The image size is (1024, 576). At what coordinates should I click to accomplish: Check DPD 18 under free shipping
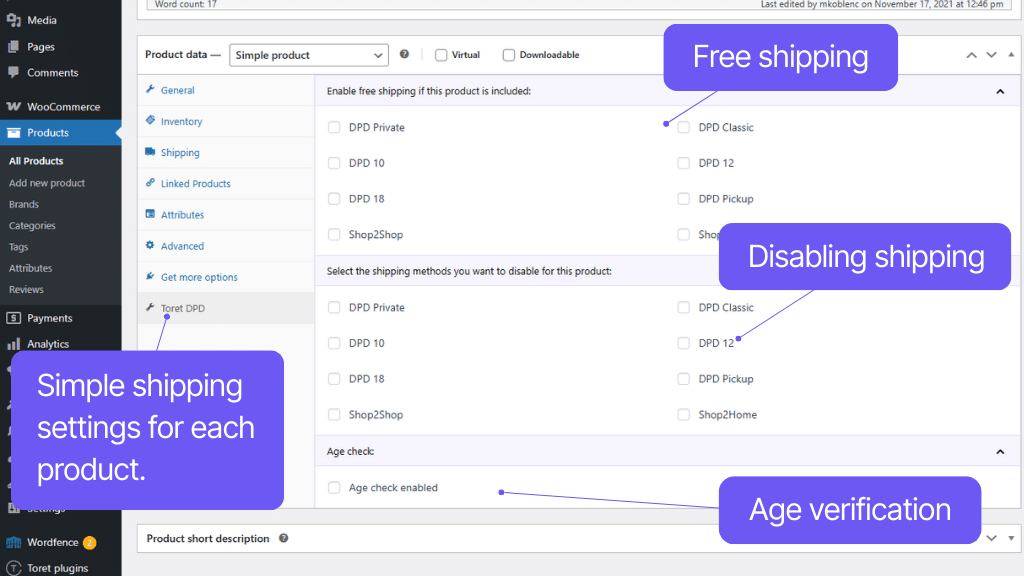334,199
